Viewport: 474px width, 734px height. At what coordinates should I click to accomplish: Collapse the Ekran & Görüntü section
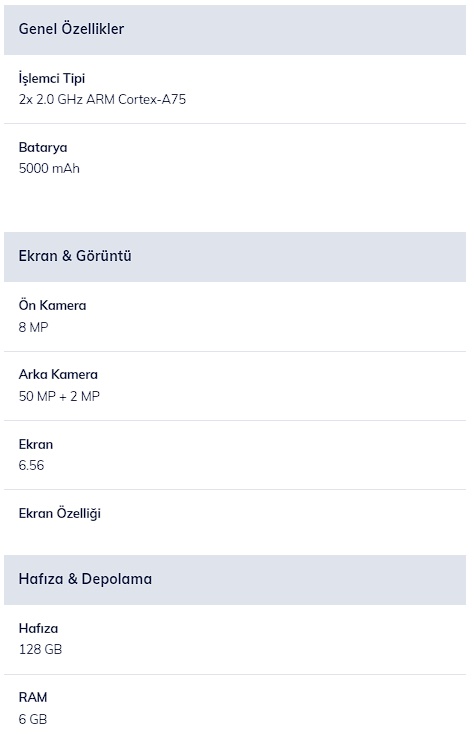(235, 257)
